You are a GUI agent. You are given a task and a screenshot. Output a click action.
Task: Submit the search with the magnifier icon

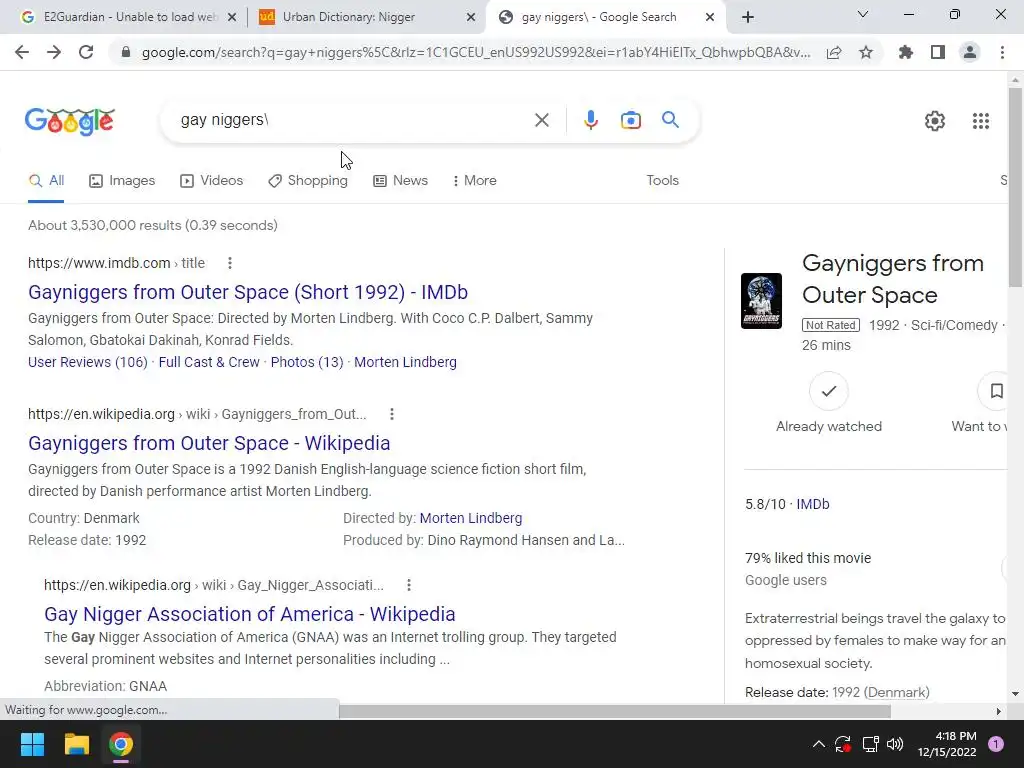coord(670,120)
